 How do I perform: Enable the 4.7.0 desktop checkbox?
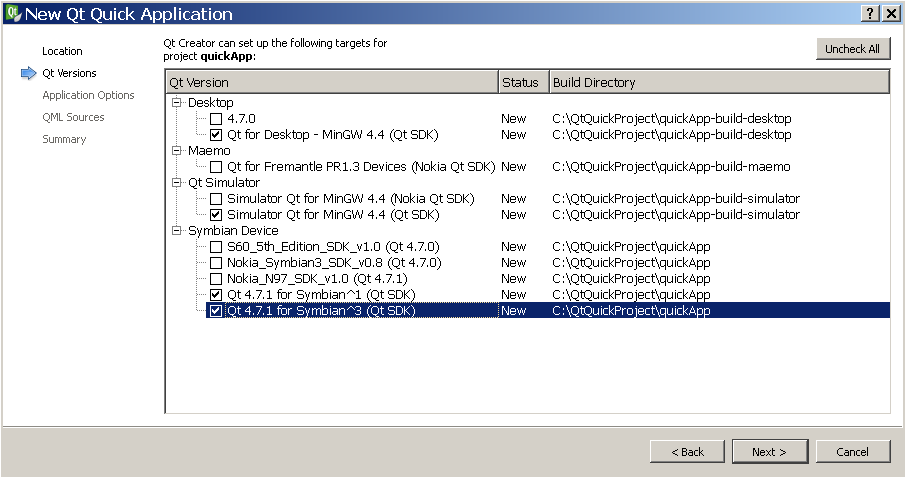pos(216,119)
